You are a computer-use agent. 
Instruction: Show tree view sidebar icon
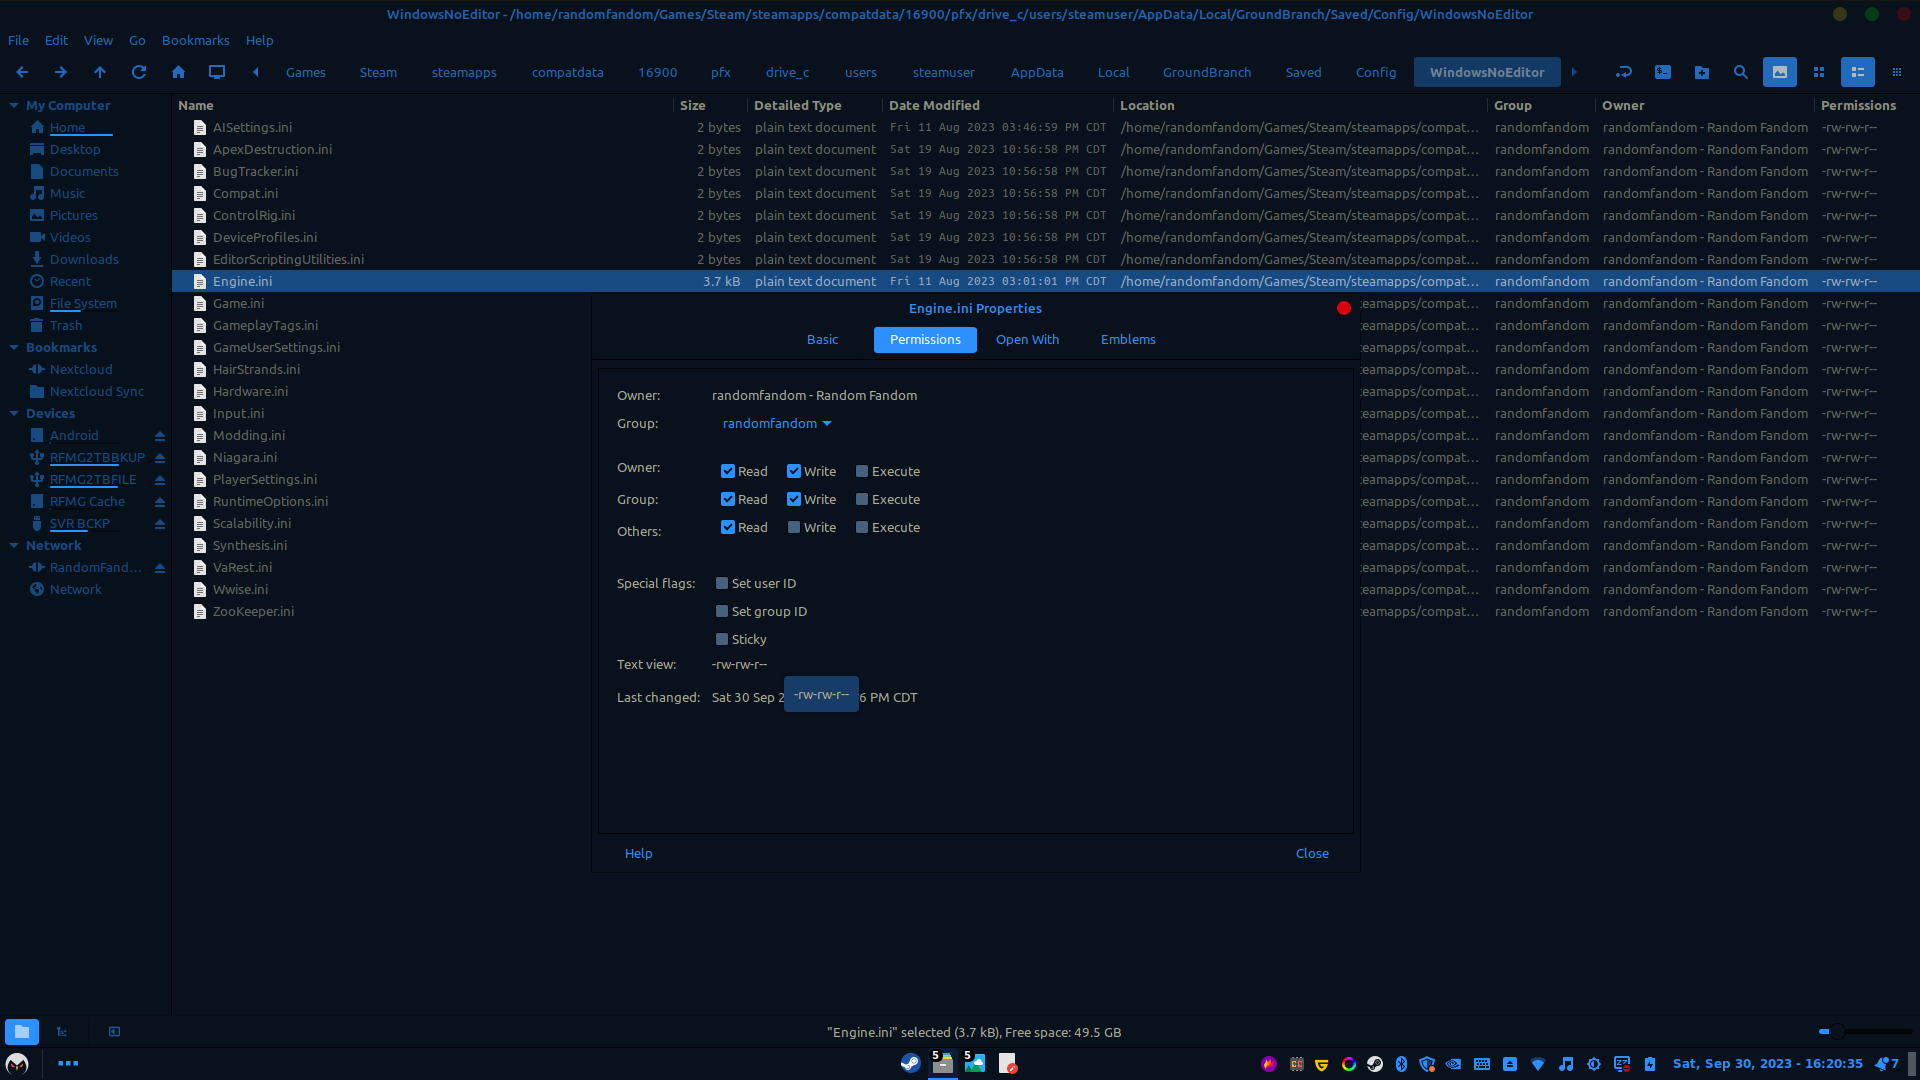click(x=62, y=1031)
